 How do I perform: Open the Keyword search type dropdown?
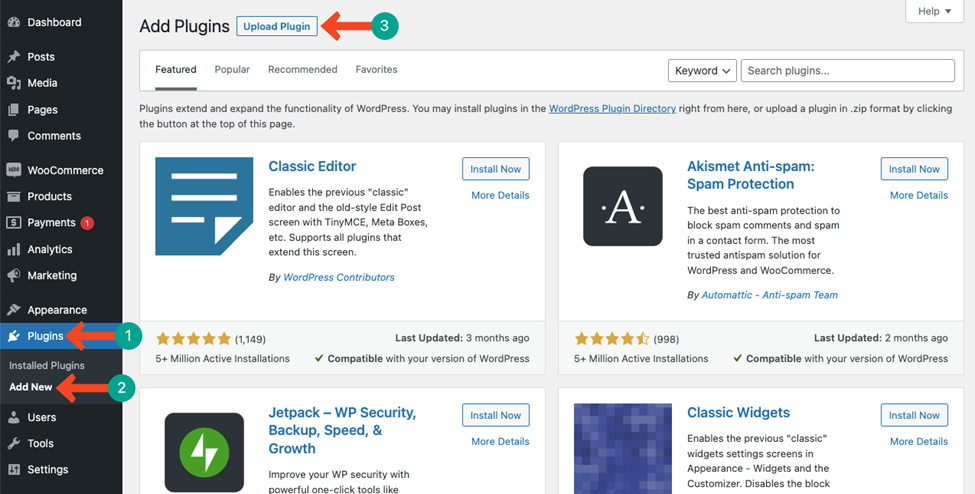(702, 71)
